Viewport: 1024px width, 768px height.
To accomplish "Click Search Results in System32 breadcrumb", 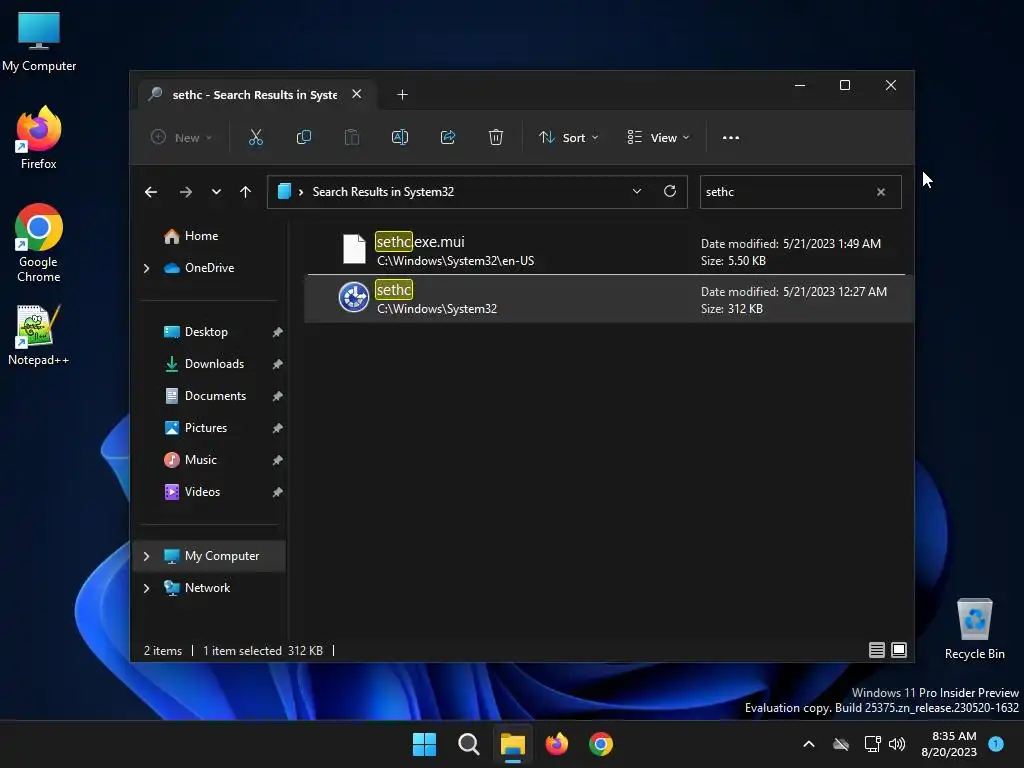I will [x=383, y=192].
